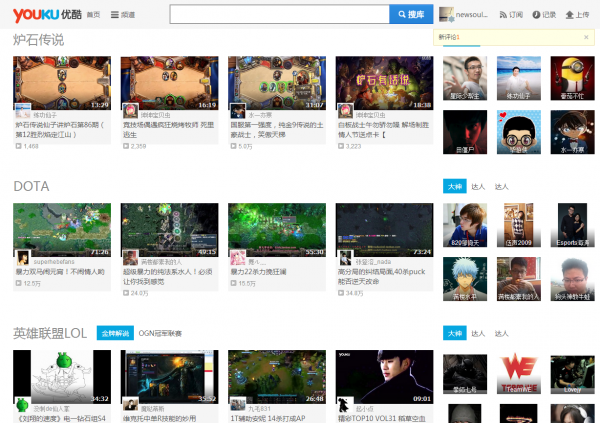Play the LOL video lasting 35:52

pos(170,377)
